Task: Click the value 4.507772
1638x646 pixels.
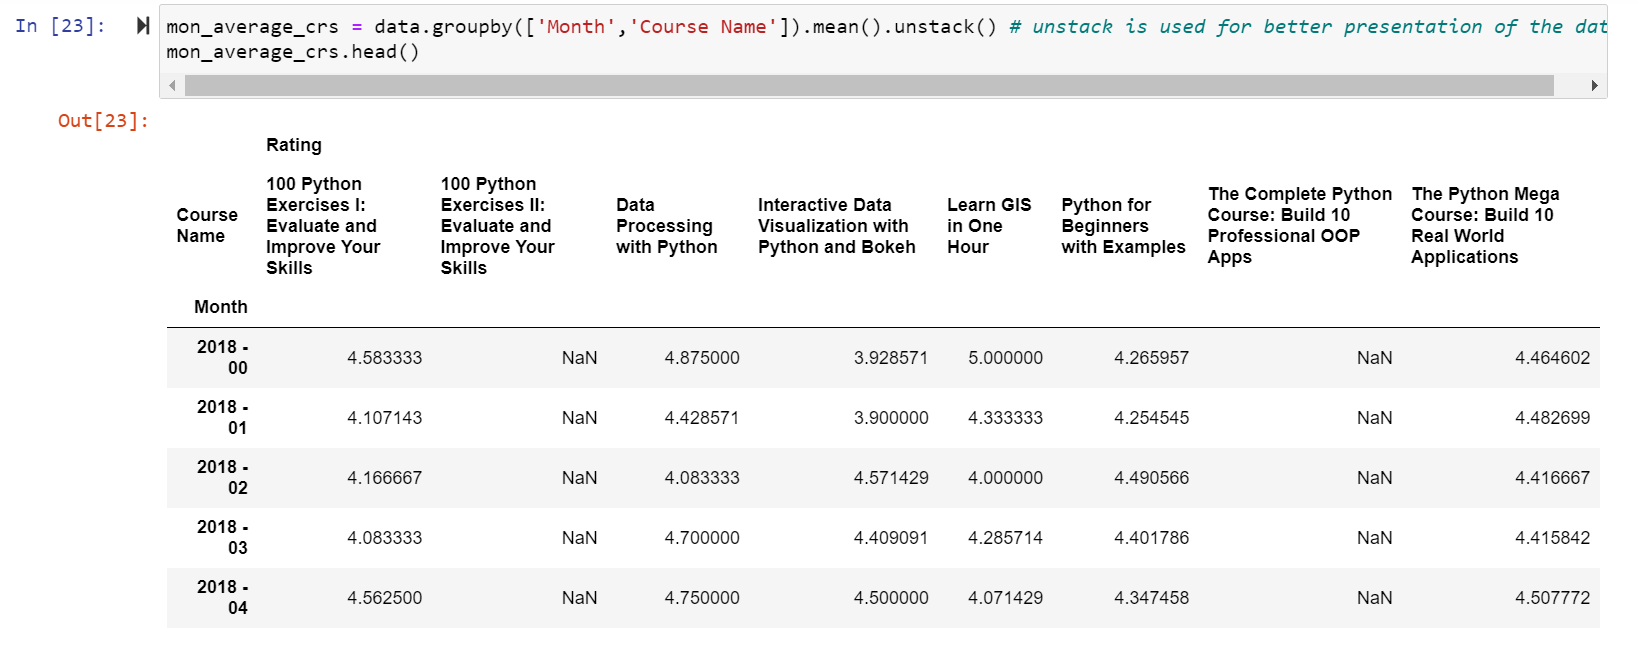Action: click(1552, 598)
